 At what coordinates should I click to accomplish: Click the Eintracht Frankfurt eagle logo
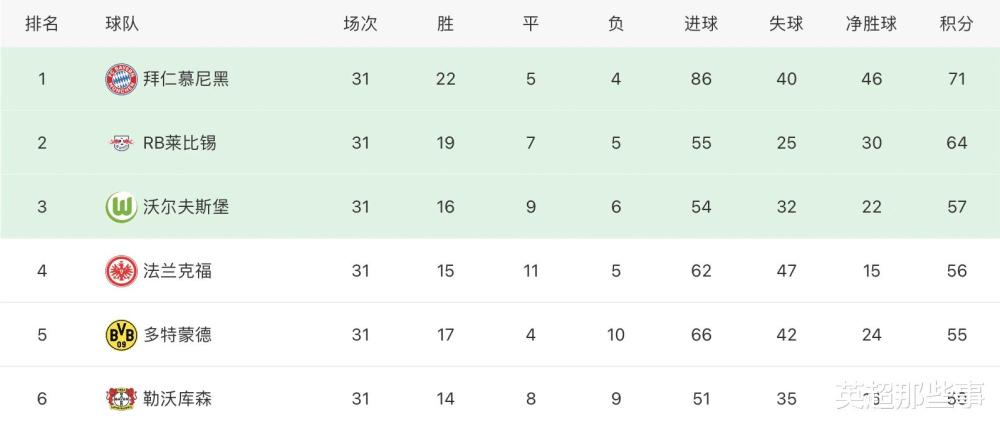pos(121,271)
